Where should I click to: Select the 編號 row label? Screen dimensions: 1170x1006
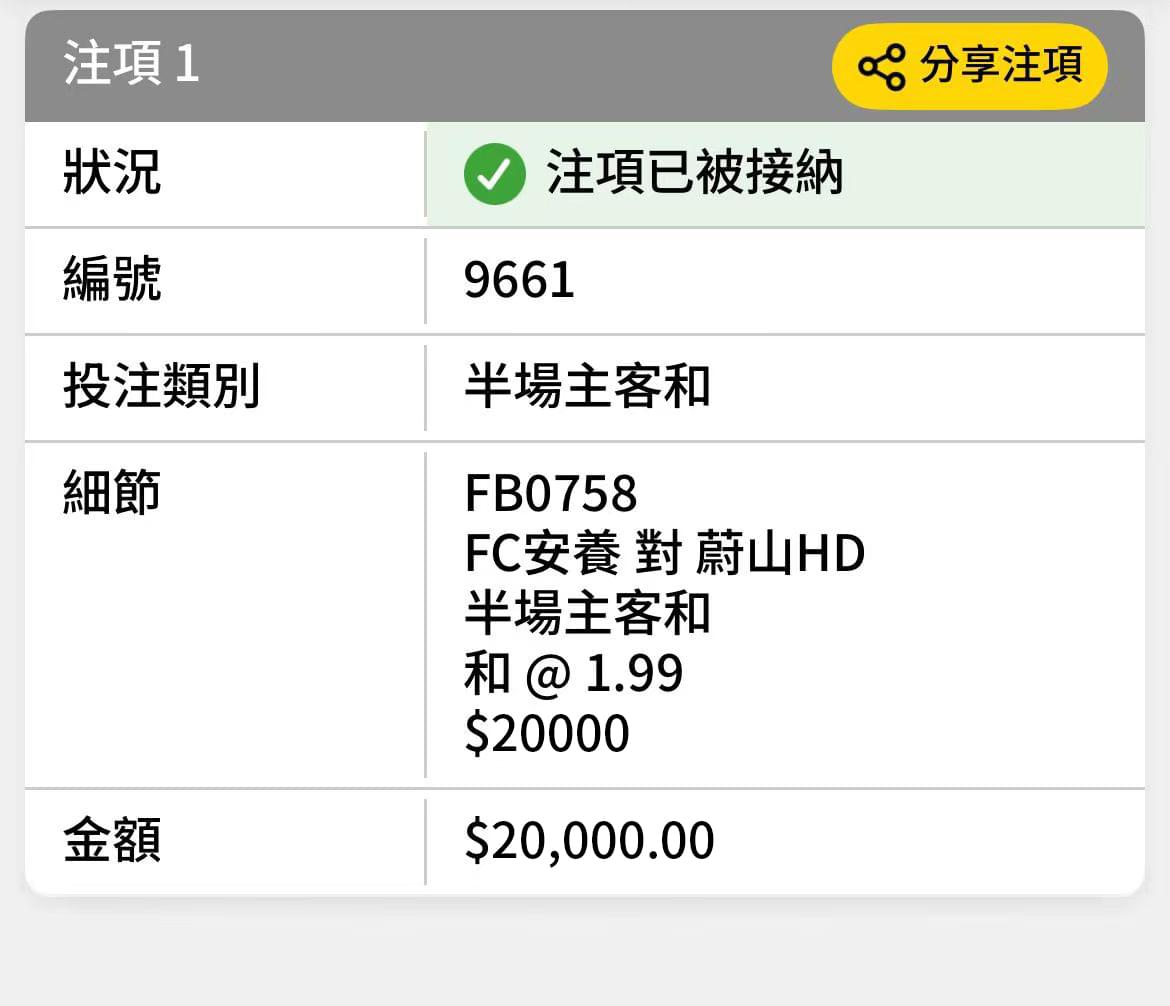pos(112,279)
